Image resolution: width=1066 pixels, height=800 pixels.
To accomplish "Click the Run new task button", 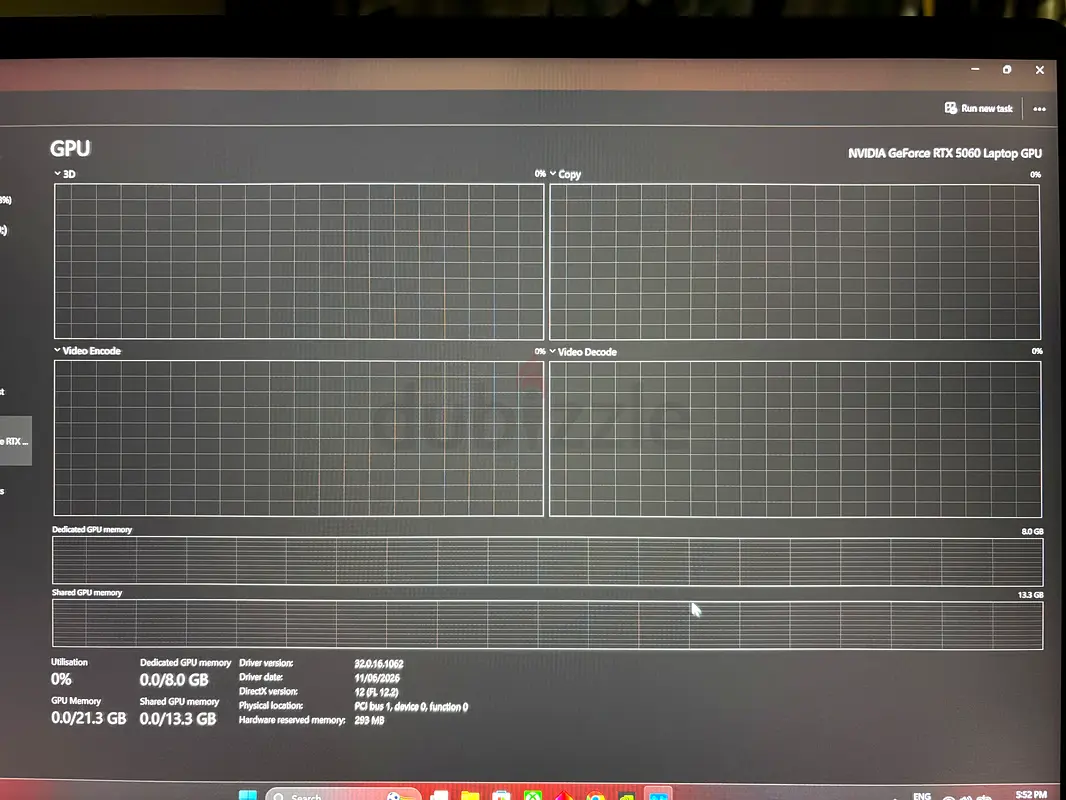I will point(978,108).
